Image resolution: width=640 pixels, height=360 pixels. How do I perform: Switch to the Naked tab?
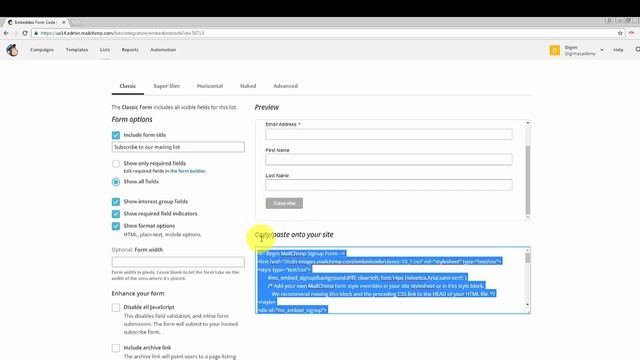click(248, 86)
